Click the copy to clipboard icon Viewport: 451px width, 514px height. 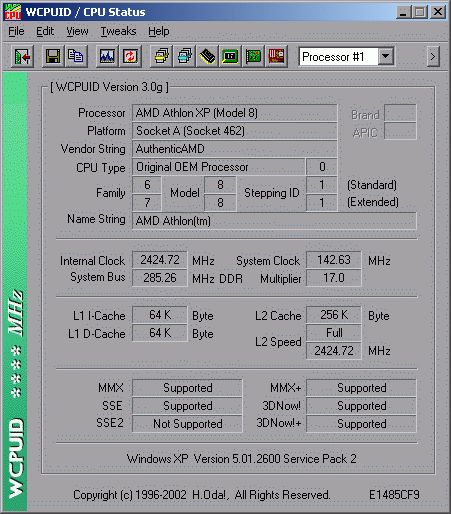tap(76, 57)
